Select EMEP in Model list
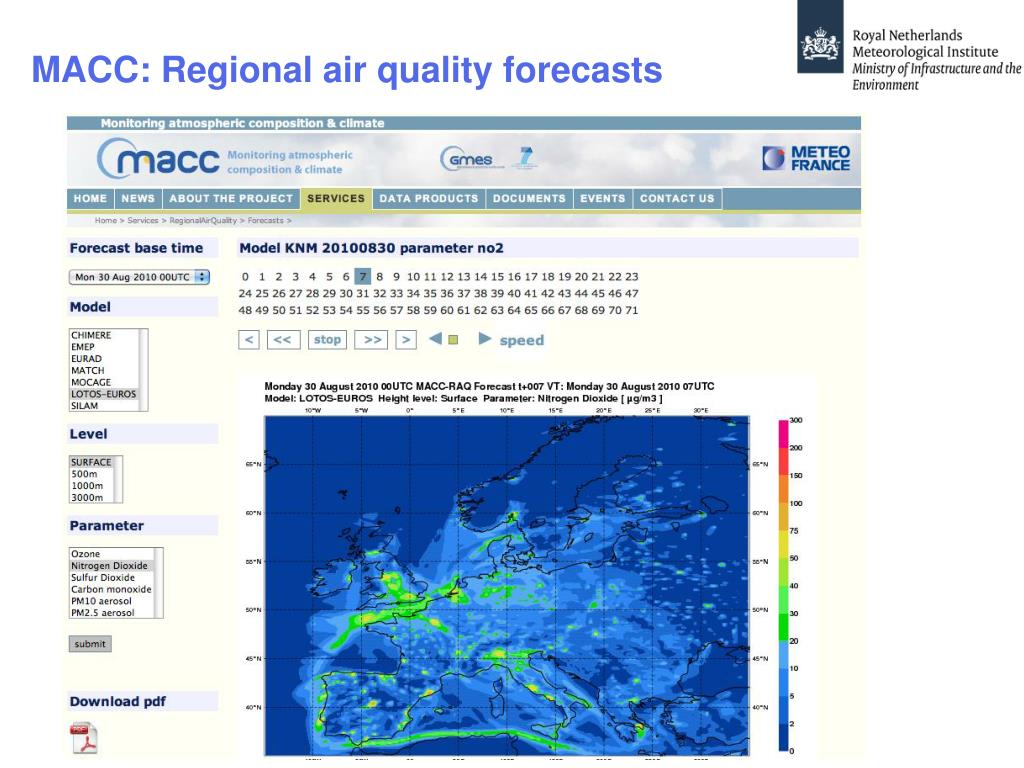The width and height of the screenshot is (1024, 768). tap(104, 347)
